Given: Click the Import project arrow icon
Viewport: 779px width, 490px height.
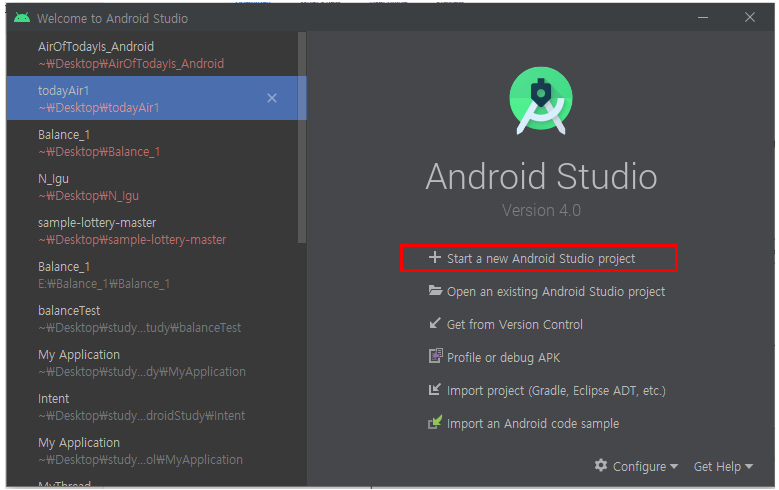Looking at the screenshot, I should [435, 389].
